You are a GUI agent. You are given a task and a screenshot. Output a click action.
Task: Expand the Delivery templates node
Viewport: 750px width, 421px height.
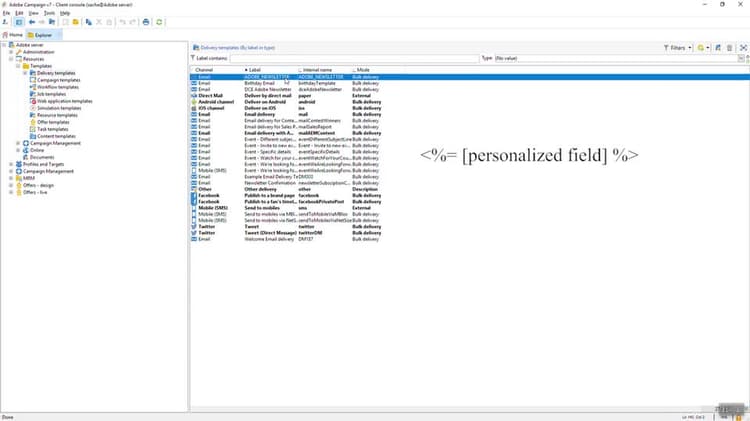pyautogui.click(x=25, y=73)
